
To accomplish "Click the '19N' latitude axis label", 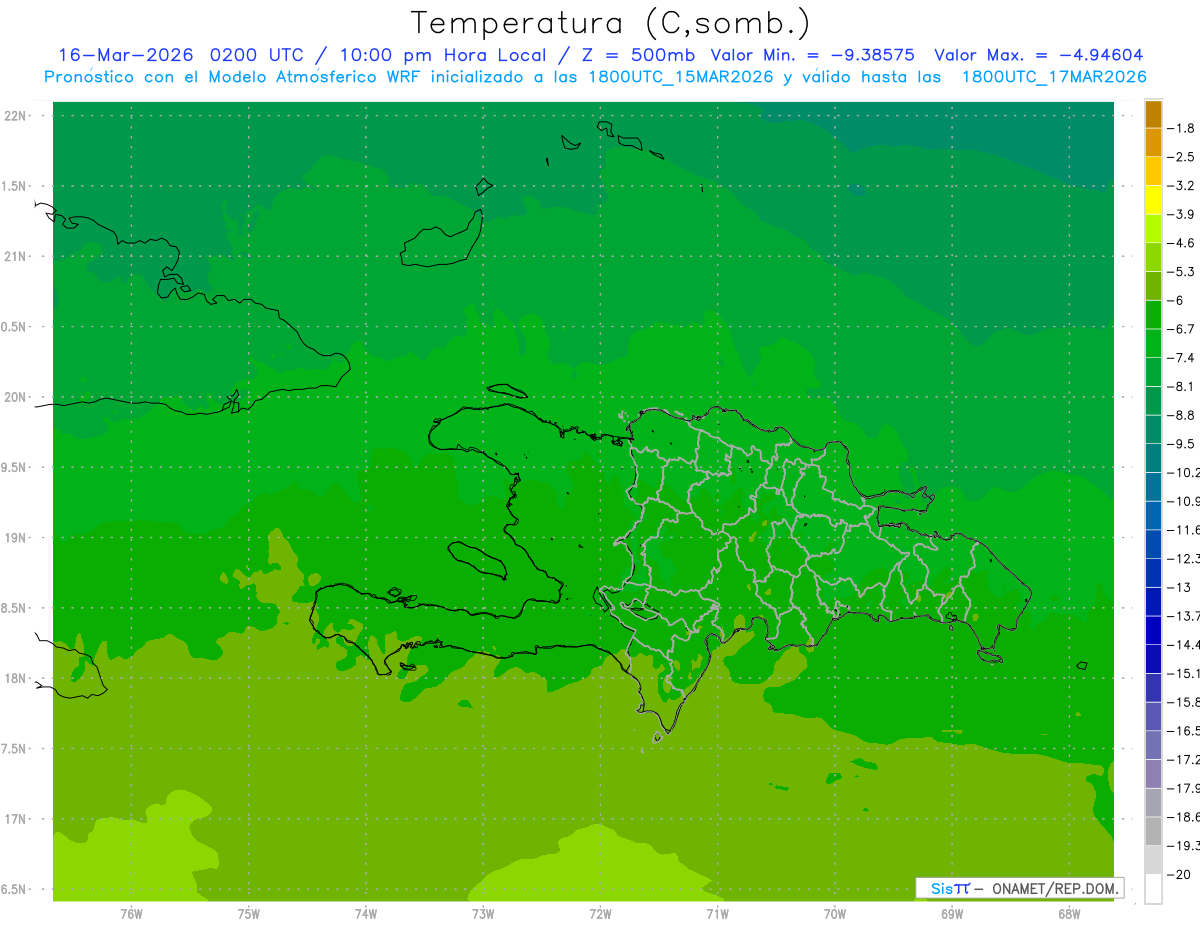I will click(x=17, y=537).
